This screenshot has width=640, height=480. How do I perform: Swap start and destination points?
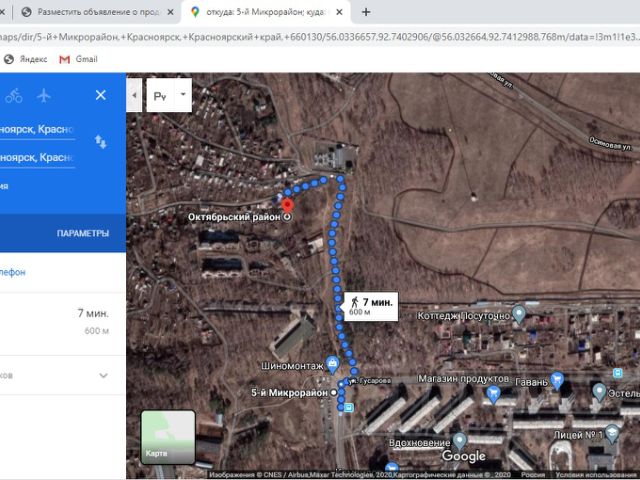(x=100, y=142)
